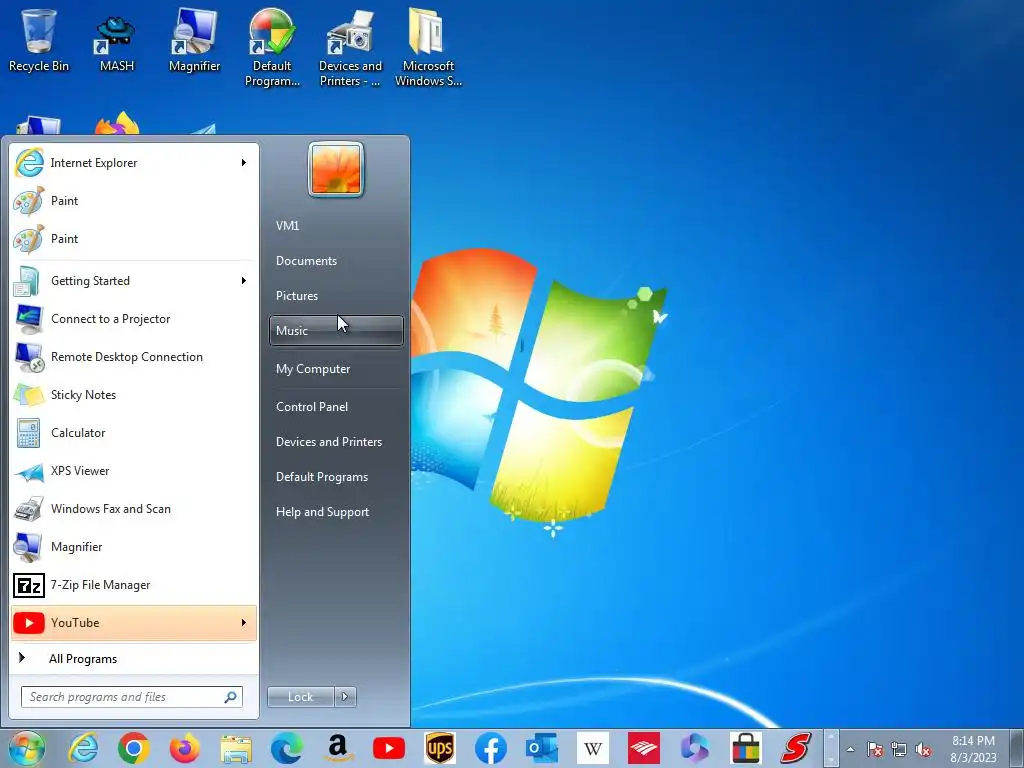Open Default Programs in Start menu
The width and height of the screenshot is (1024, 768).
click(x=336, y=477)
